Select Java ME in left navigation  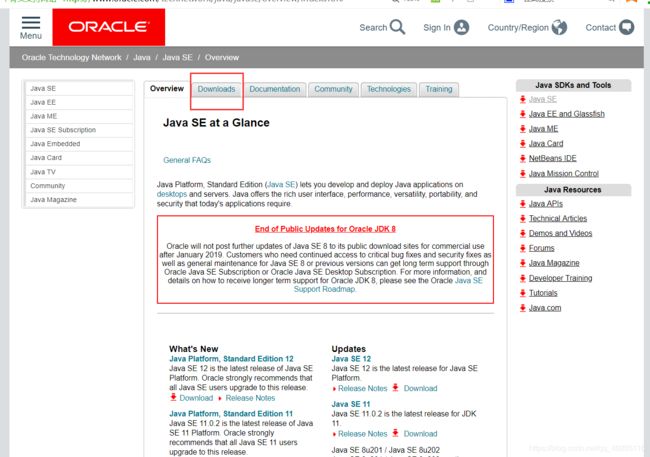click(80, 116)
